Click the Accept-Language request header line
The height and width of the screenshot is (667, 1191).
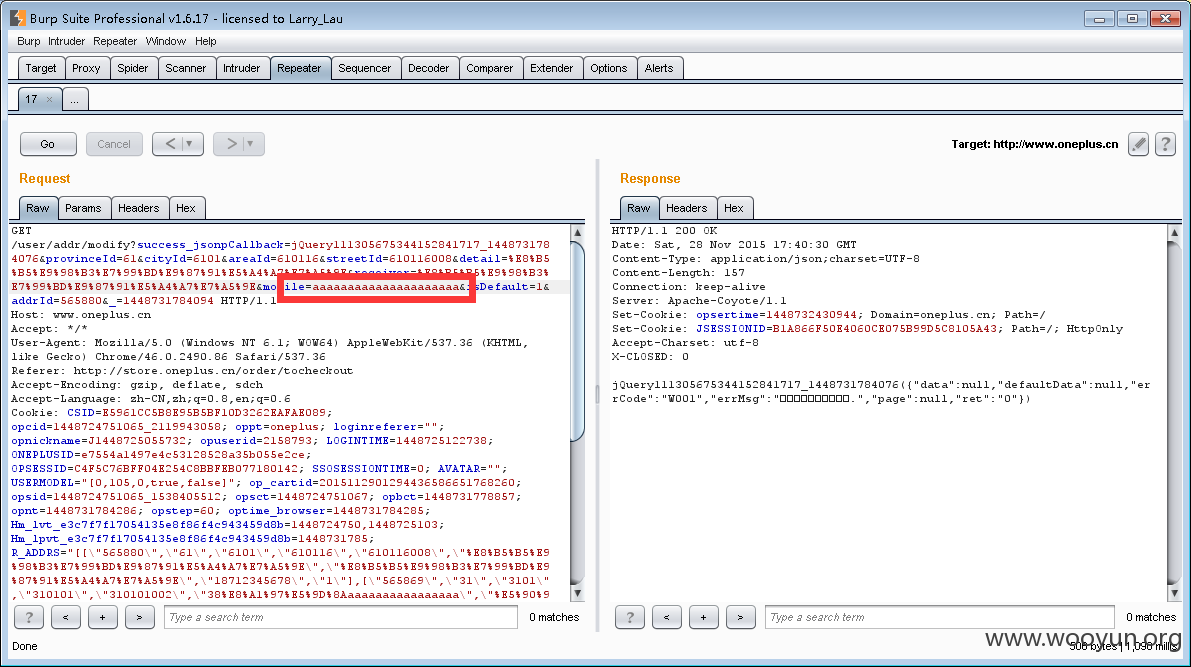[x=151, y=399]
